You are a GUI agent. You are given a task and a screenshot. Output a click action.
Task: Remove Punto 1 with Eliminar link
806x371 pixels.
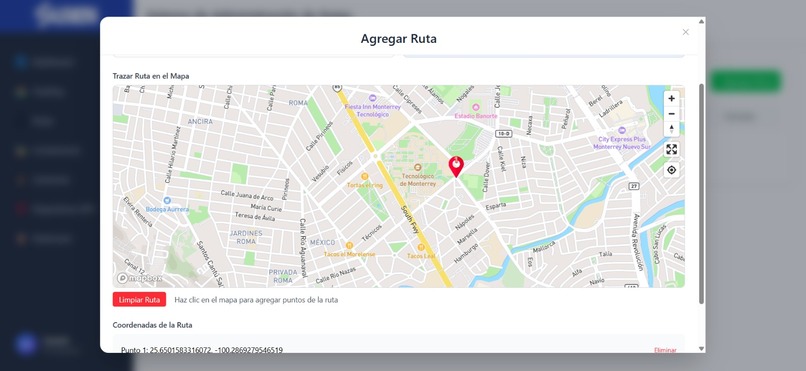pyautogui.click(x=665, y=350)
